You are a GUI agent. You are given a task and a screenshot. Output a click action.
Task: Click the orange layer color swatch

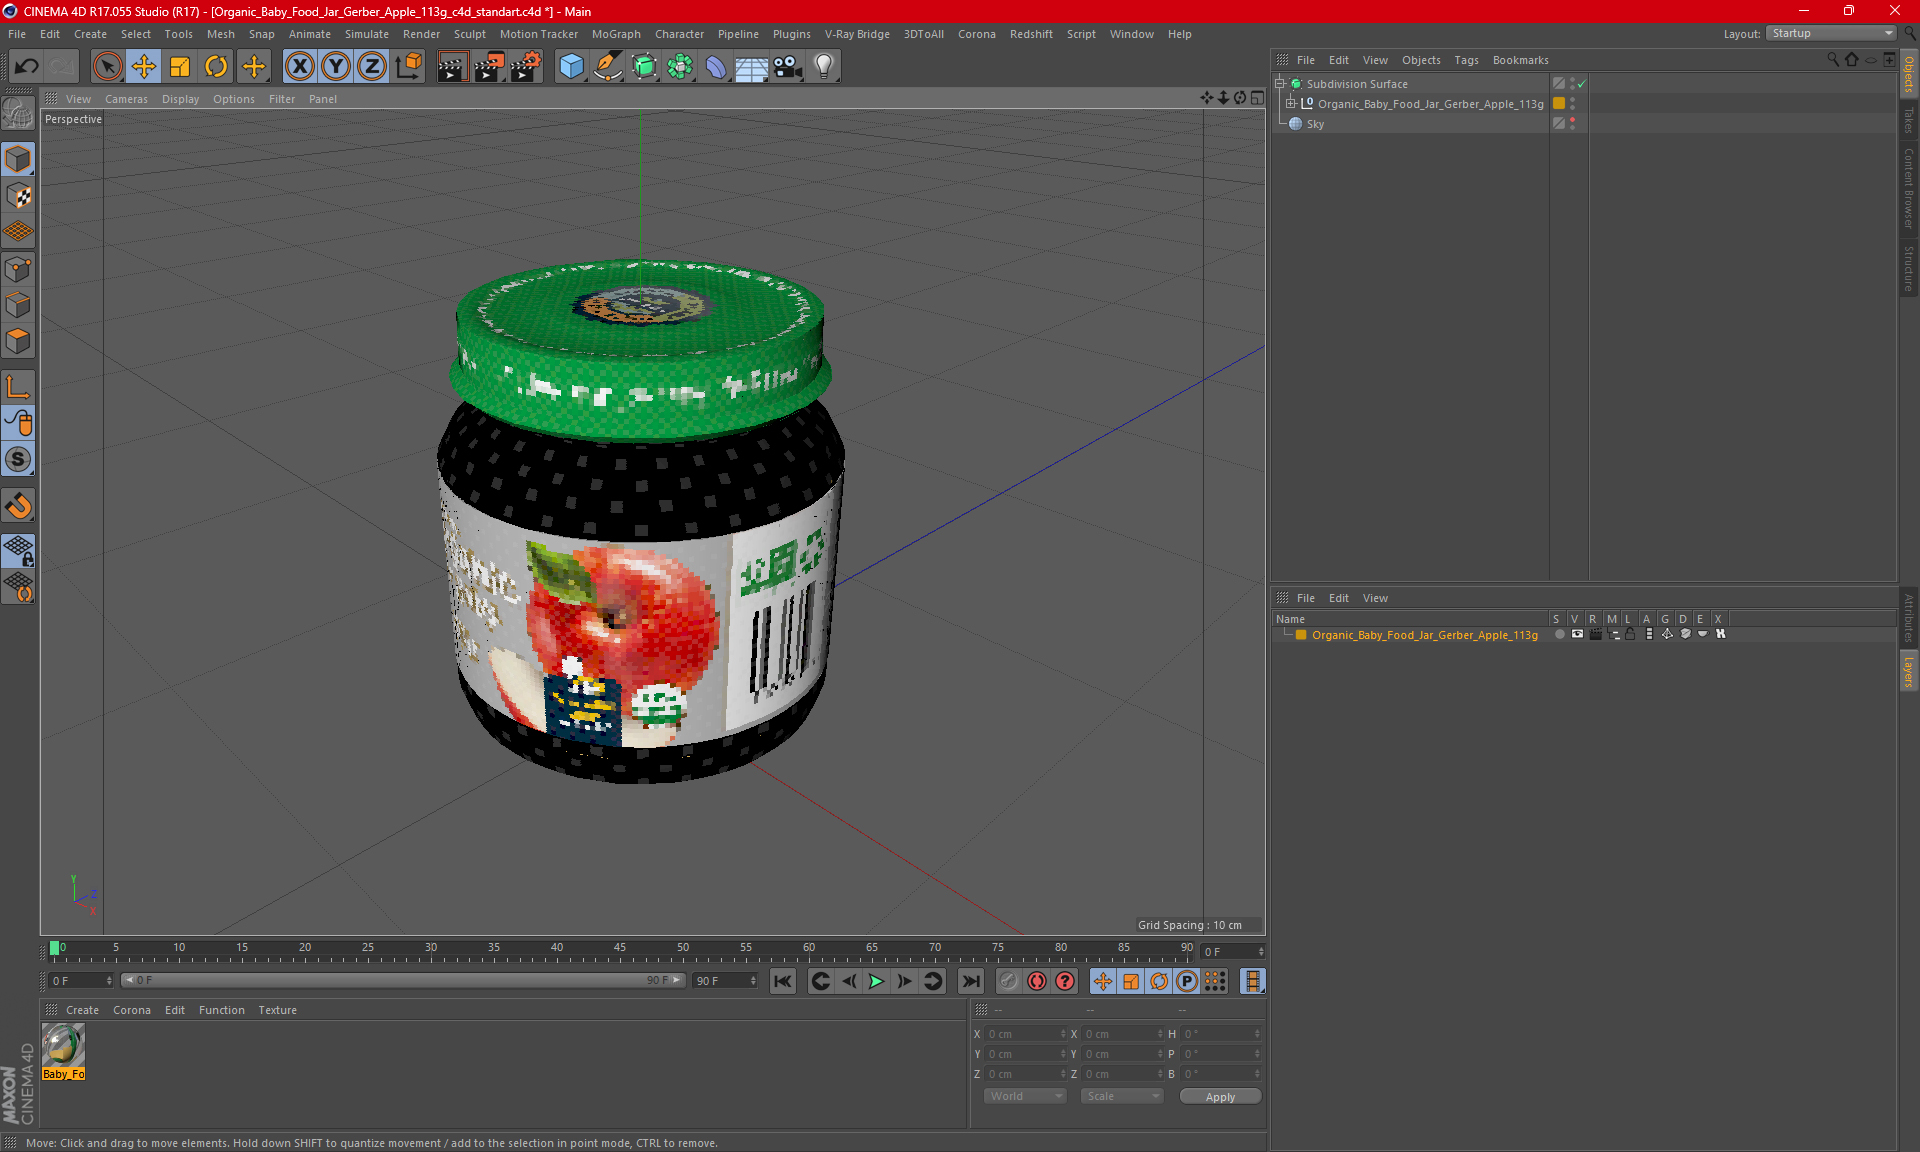tap(1301, 635)
